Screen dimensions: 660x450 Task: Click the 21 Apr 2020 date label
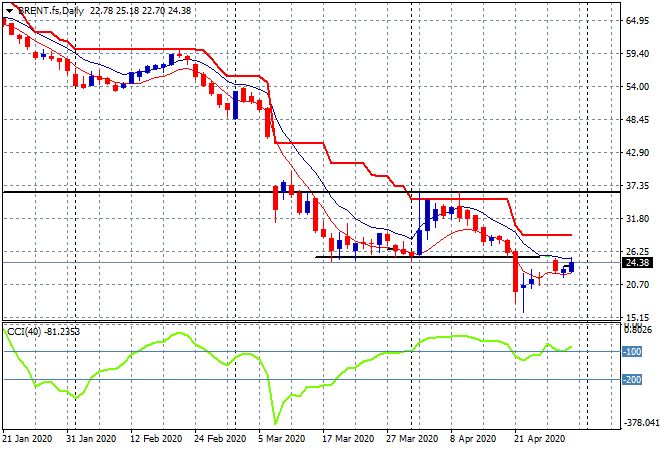540,439
